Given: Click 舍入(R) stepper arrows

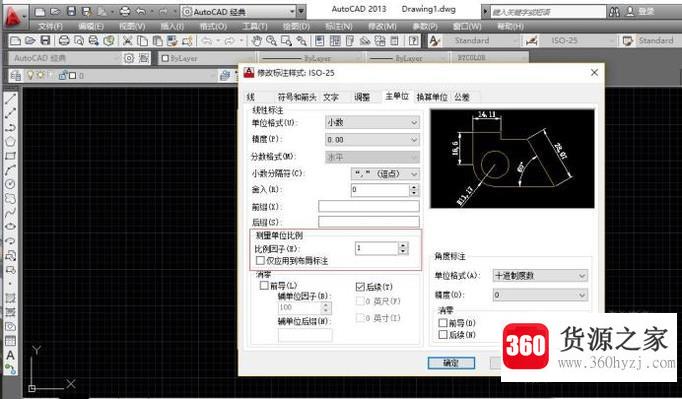Looking at the screenshot, I should tap(414, 190).
